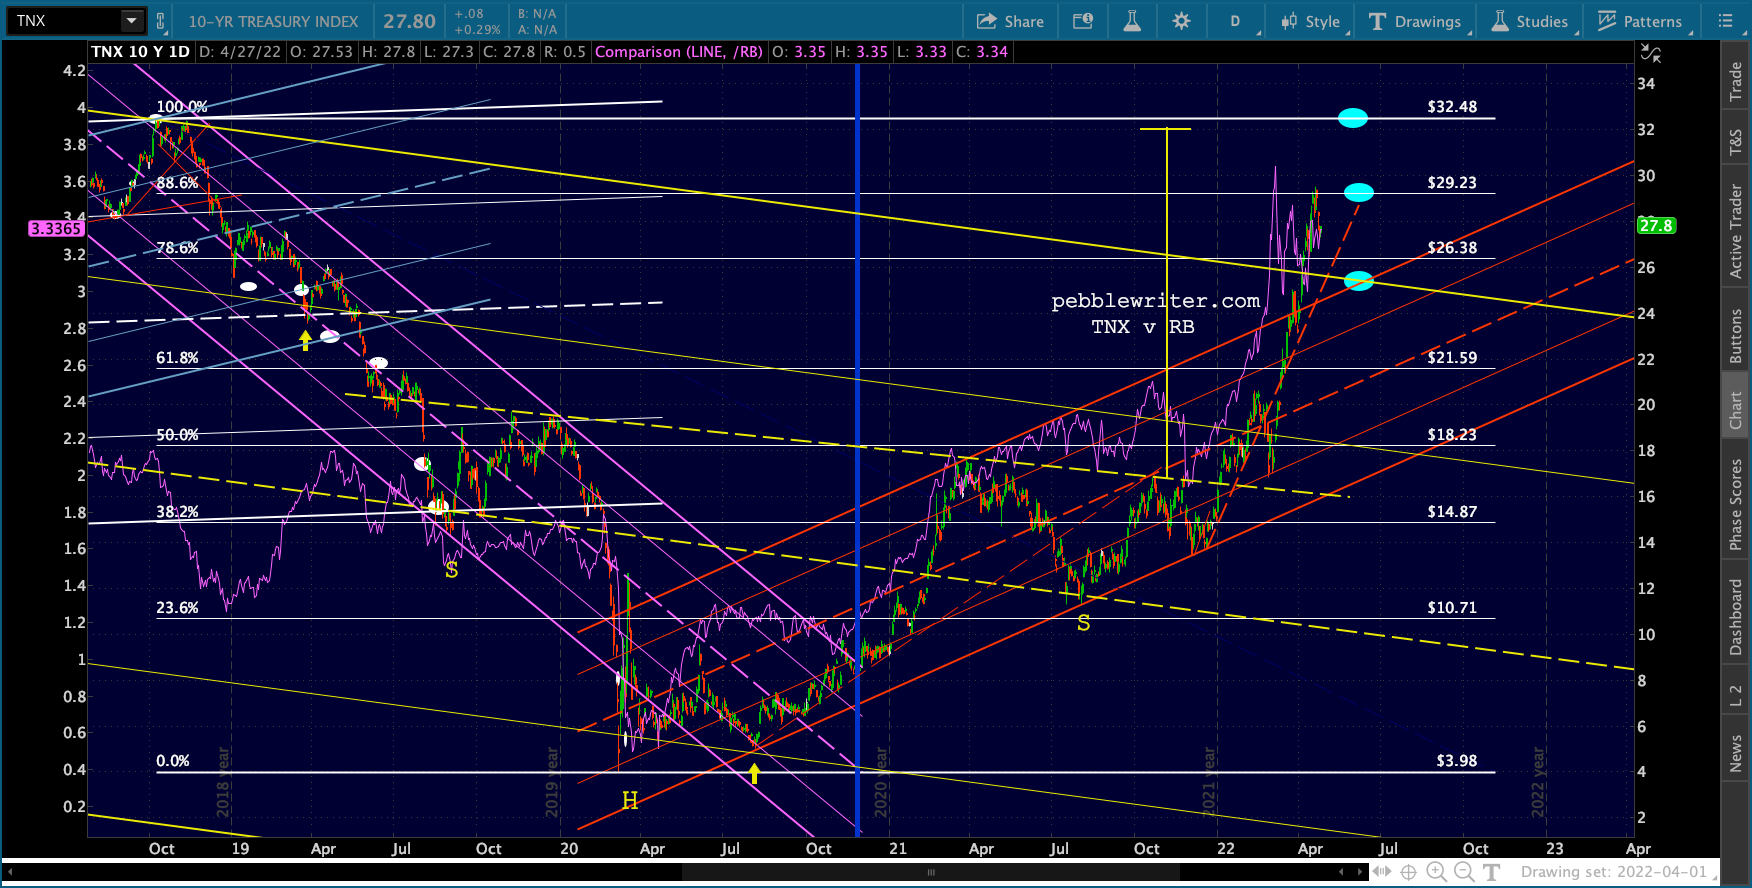Click the TNX 10 Y 1D chart label
The image size is (1752, 888).
(x=140, y=52)
